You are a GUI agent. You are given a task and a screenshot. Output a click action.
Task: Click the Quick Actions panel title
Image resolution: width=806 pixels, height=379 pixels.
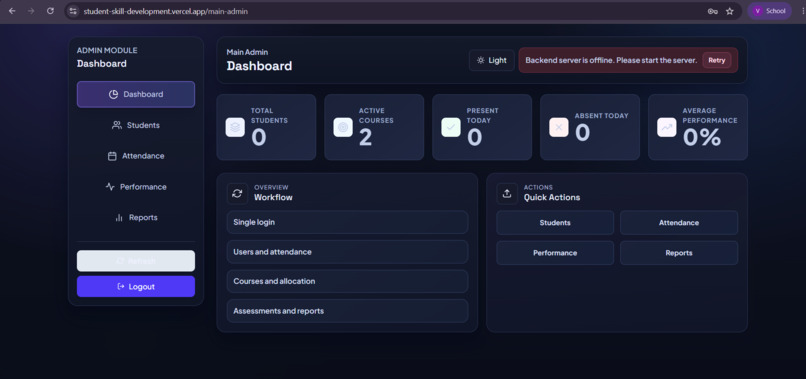click(x=552, y=197)
